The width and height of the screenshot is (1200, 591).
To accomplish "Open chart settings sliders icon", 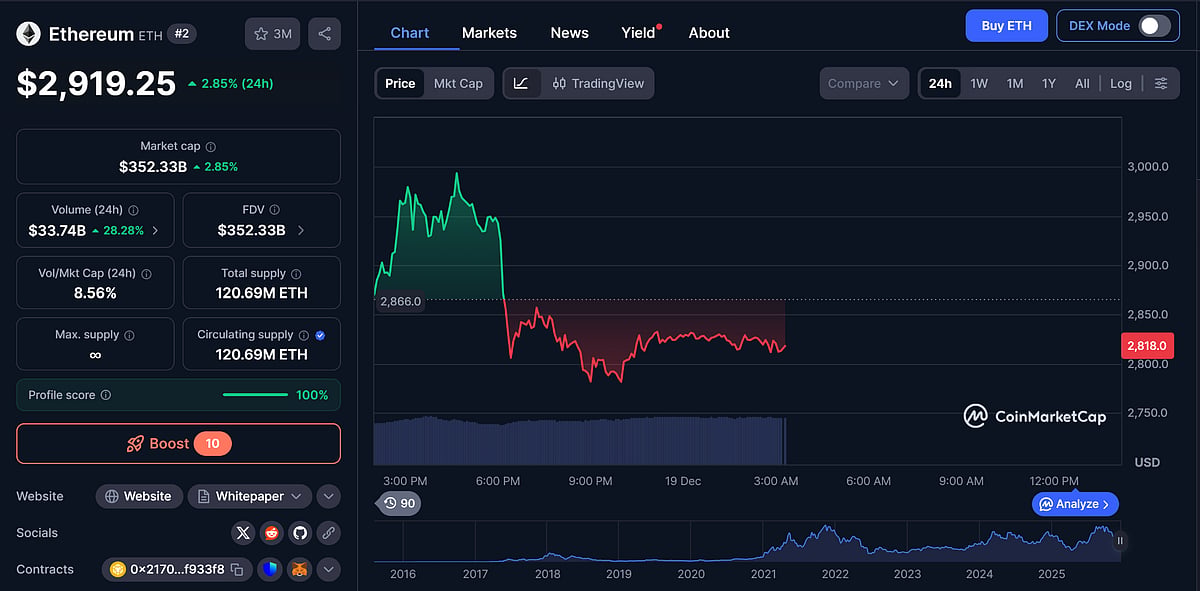I will (1161, 83).
